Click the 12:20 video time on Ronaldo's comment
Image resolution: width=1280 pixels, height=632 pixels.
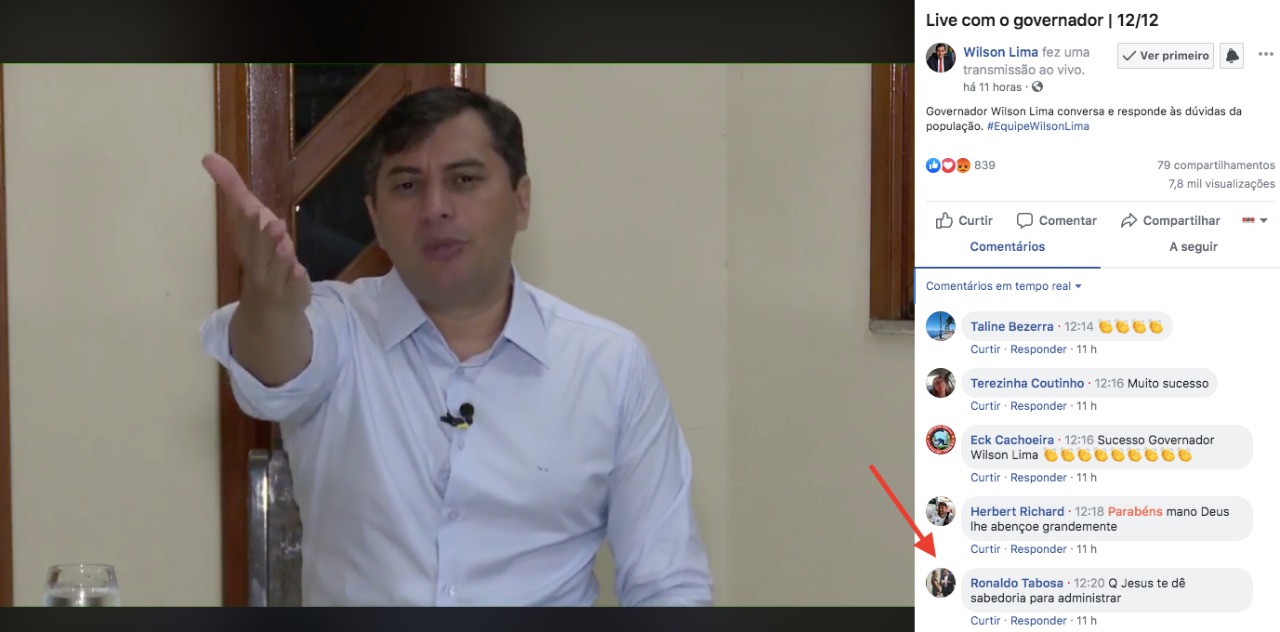point(1089,584)
